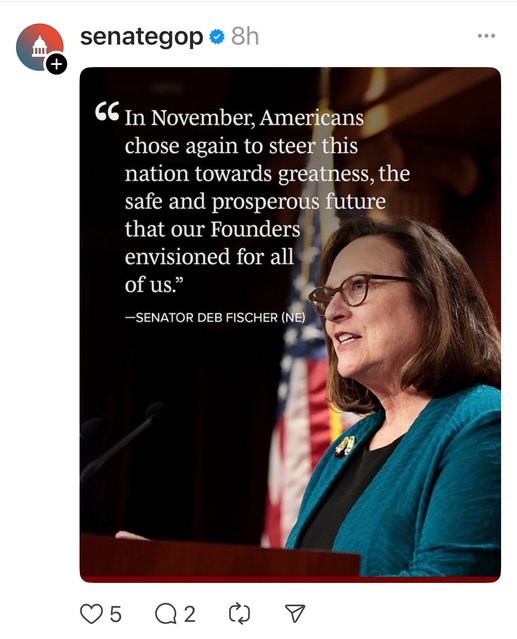
Task: Click the brooch on the teal jacket
Action: coord(345,446)
